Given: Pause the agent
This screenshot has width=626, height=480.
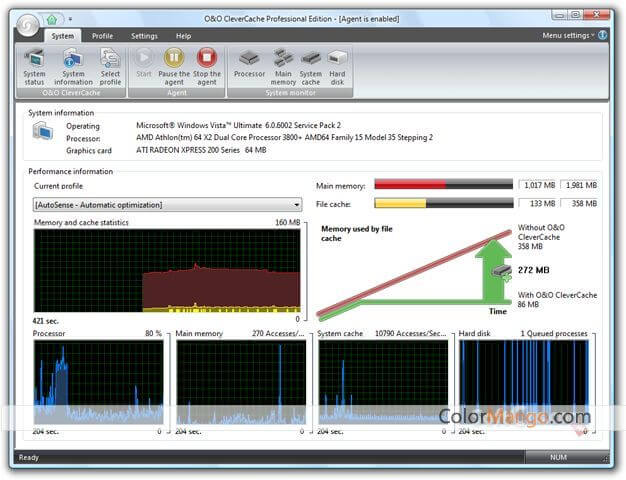Looking at the screenshot, I should coord(174,64).
